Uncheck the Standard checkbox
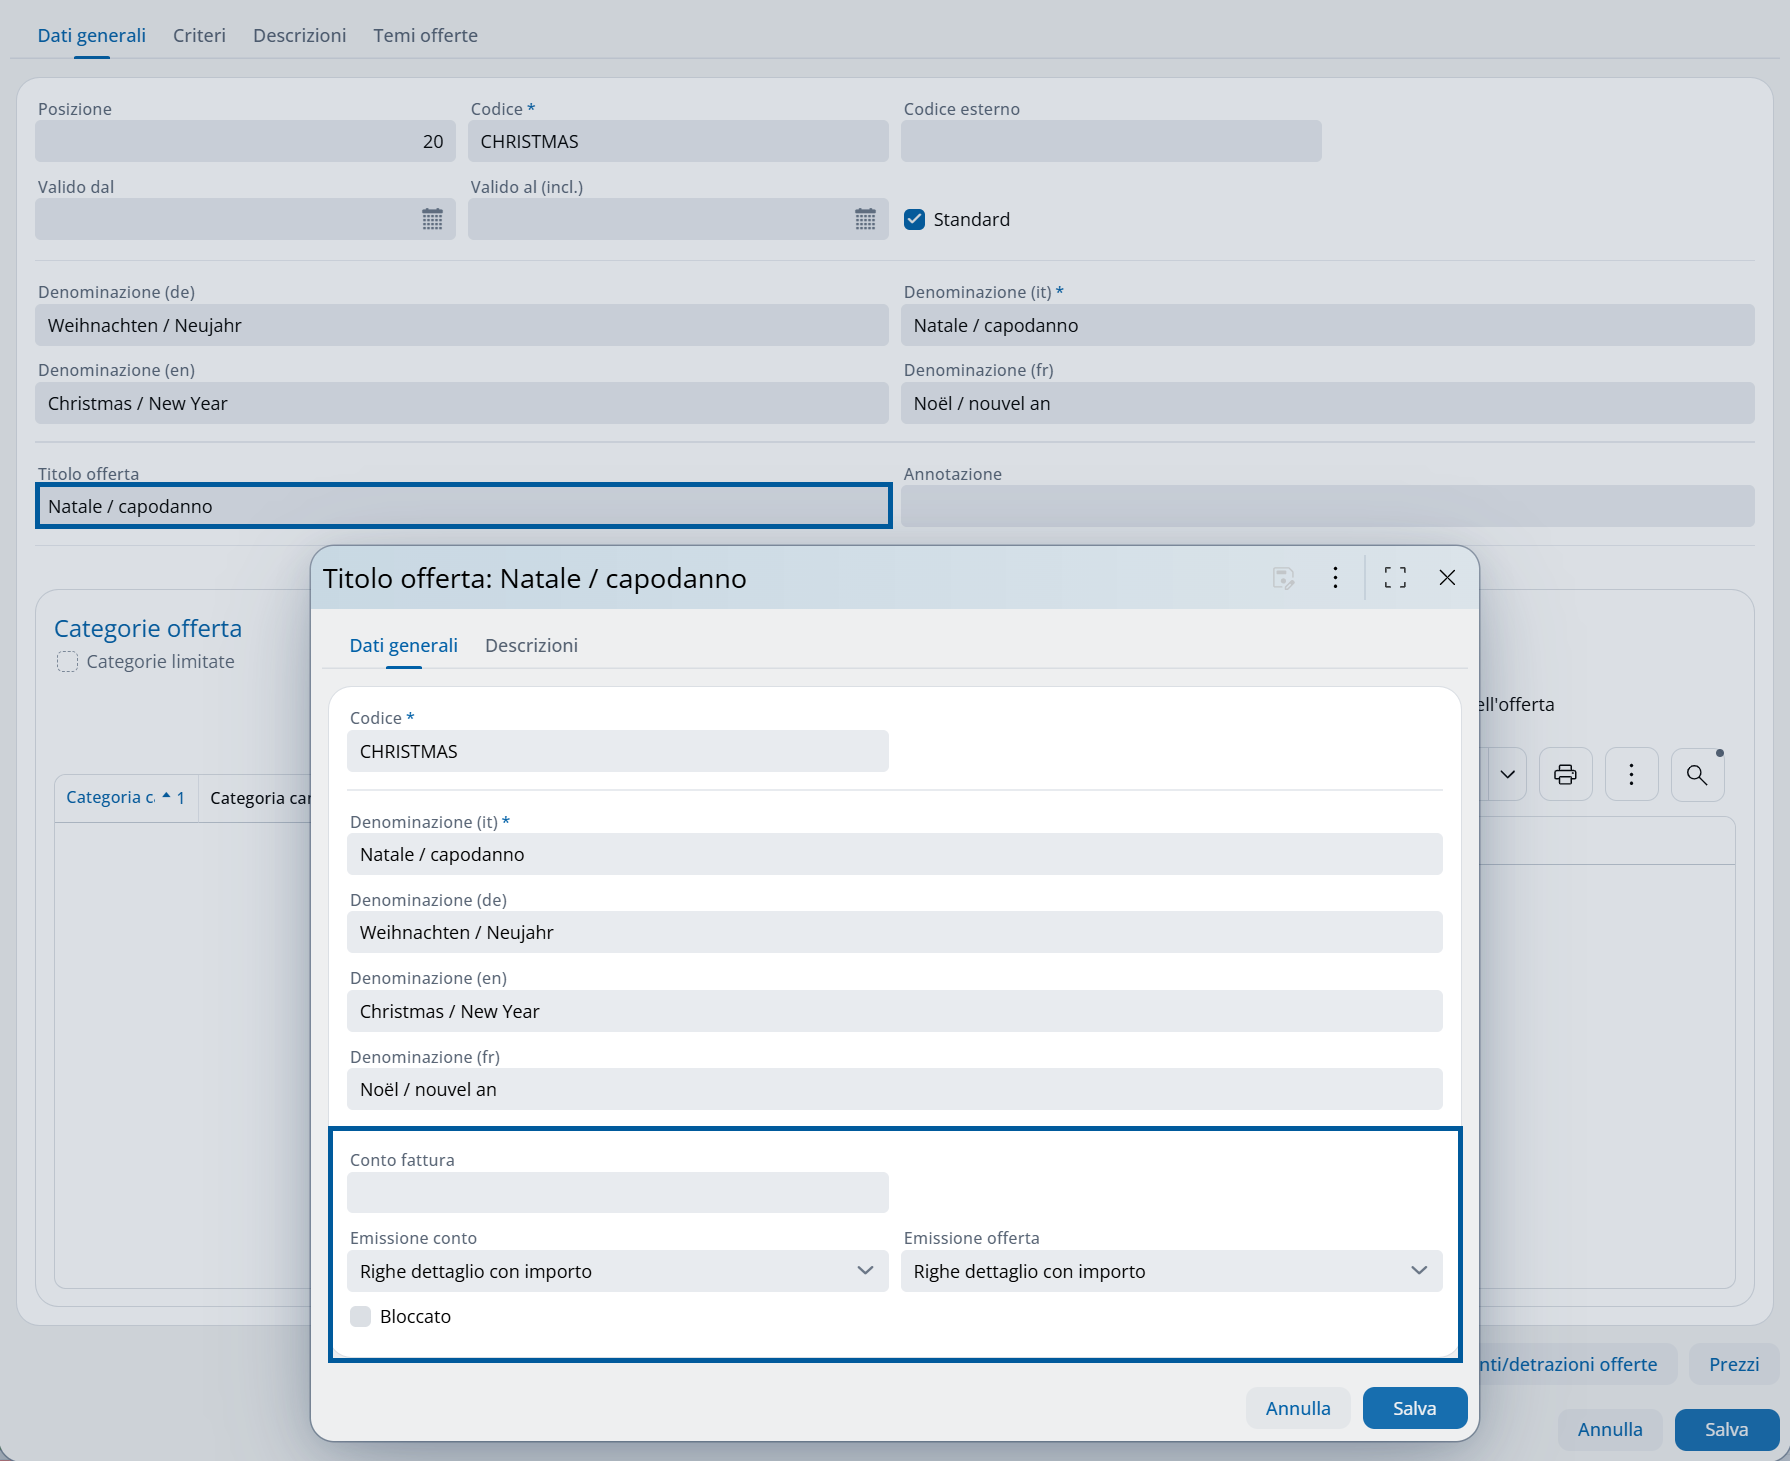Screen dimensions: 1790x1461 click(914, 220)
